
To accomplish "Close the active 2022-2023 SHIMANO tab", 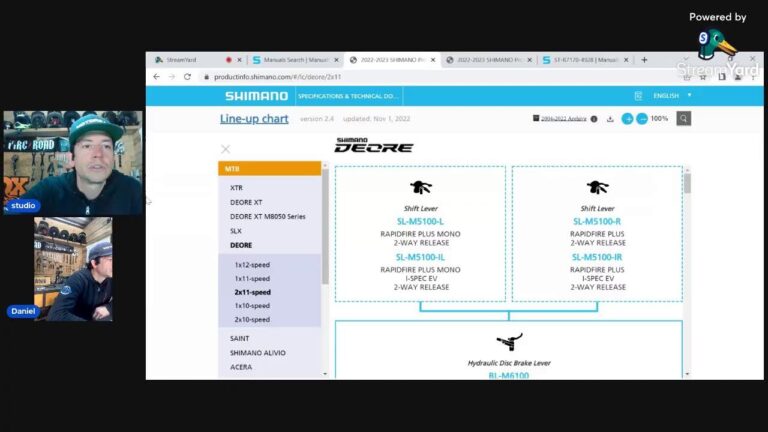I will [x=432, y=60].
